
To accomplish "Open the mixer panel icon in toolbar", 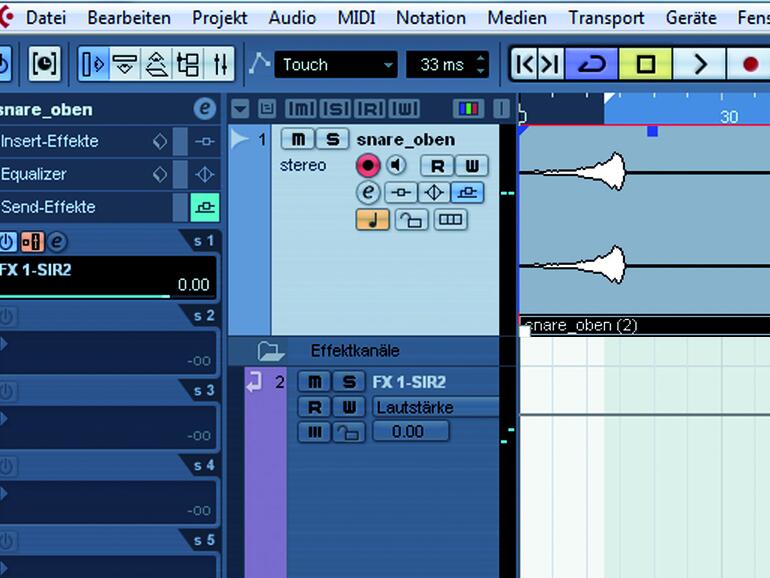I will 220,64.
